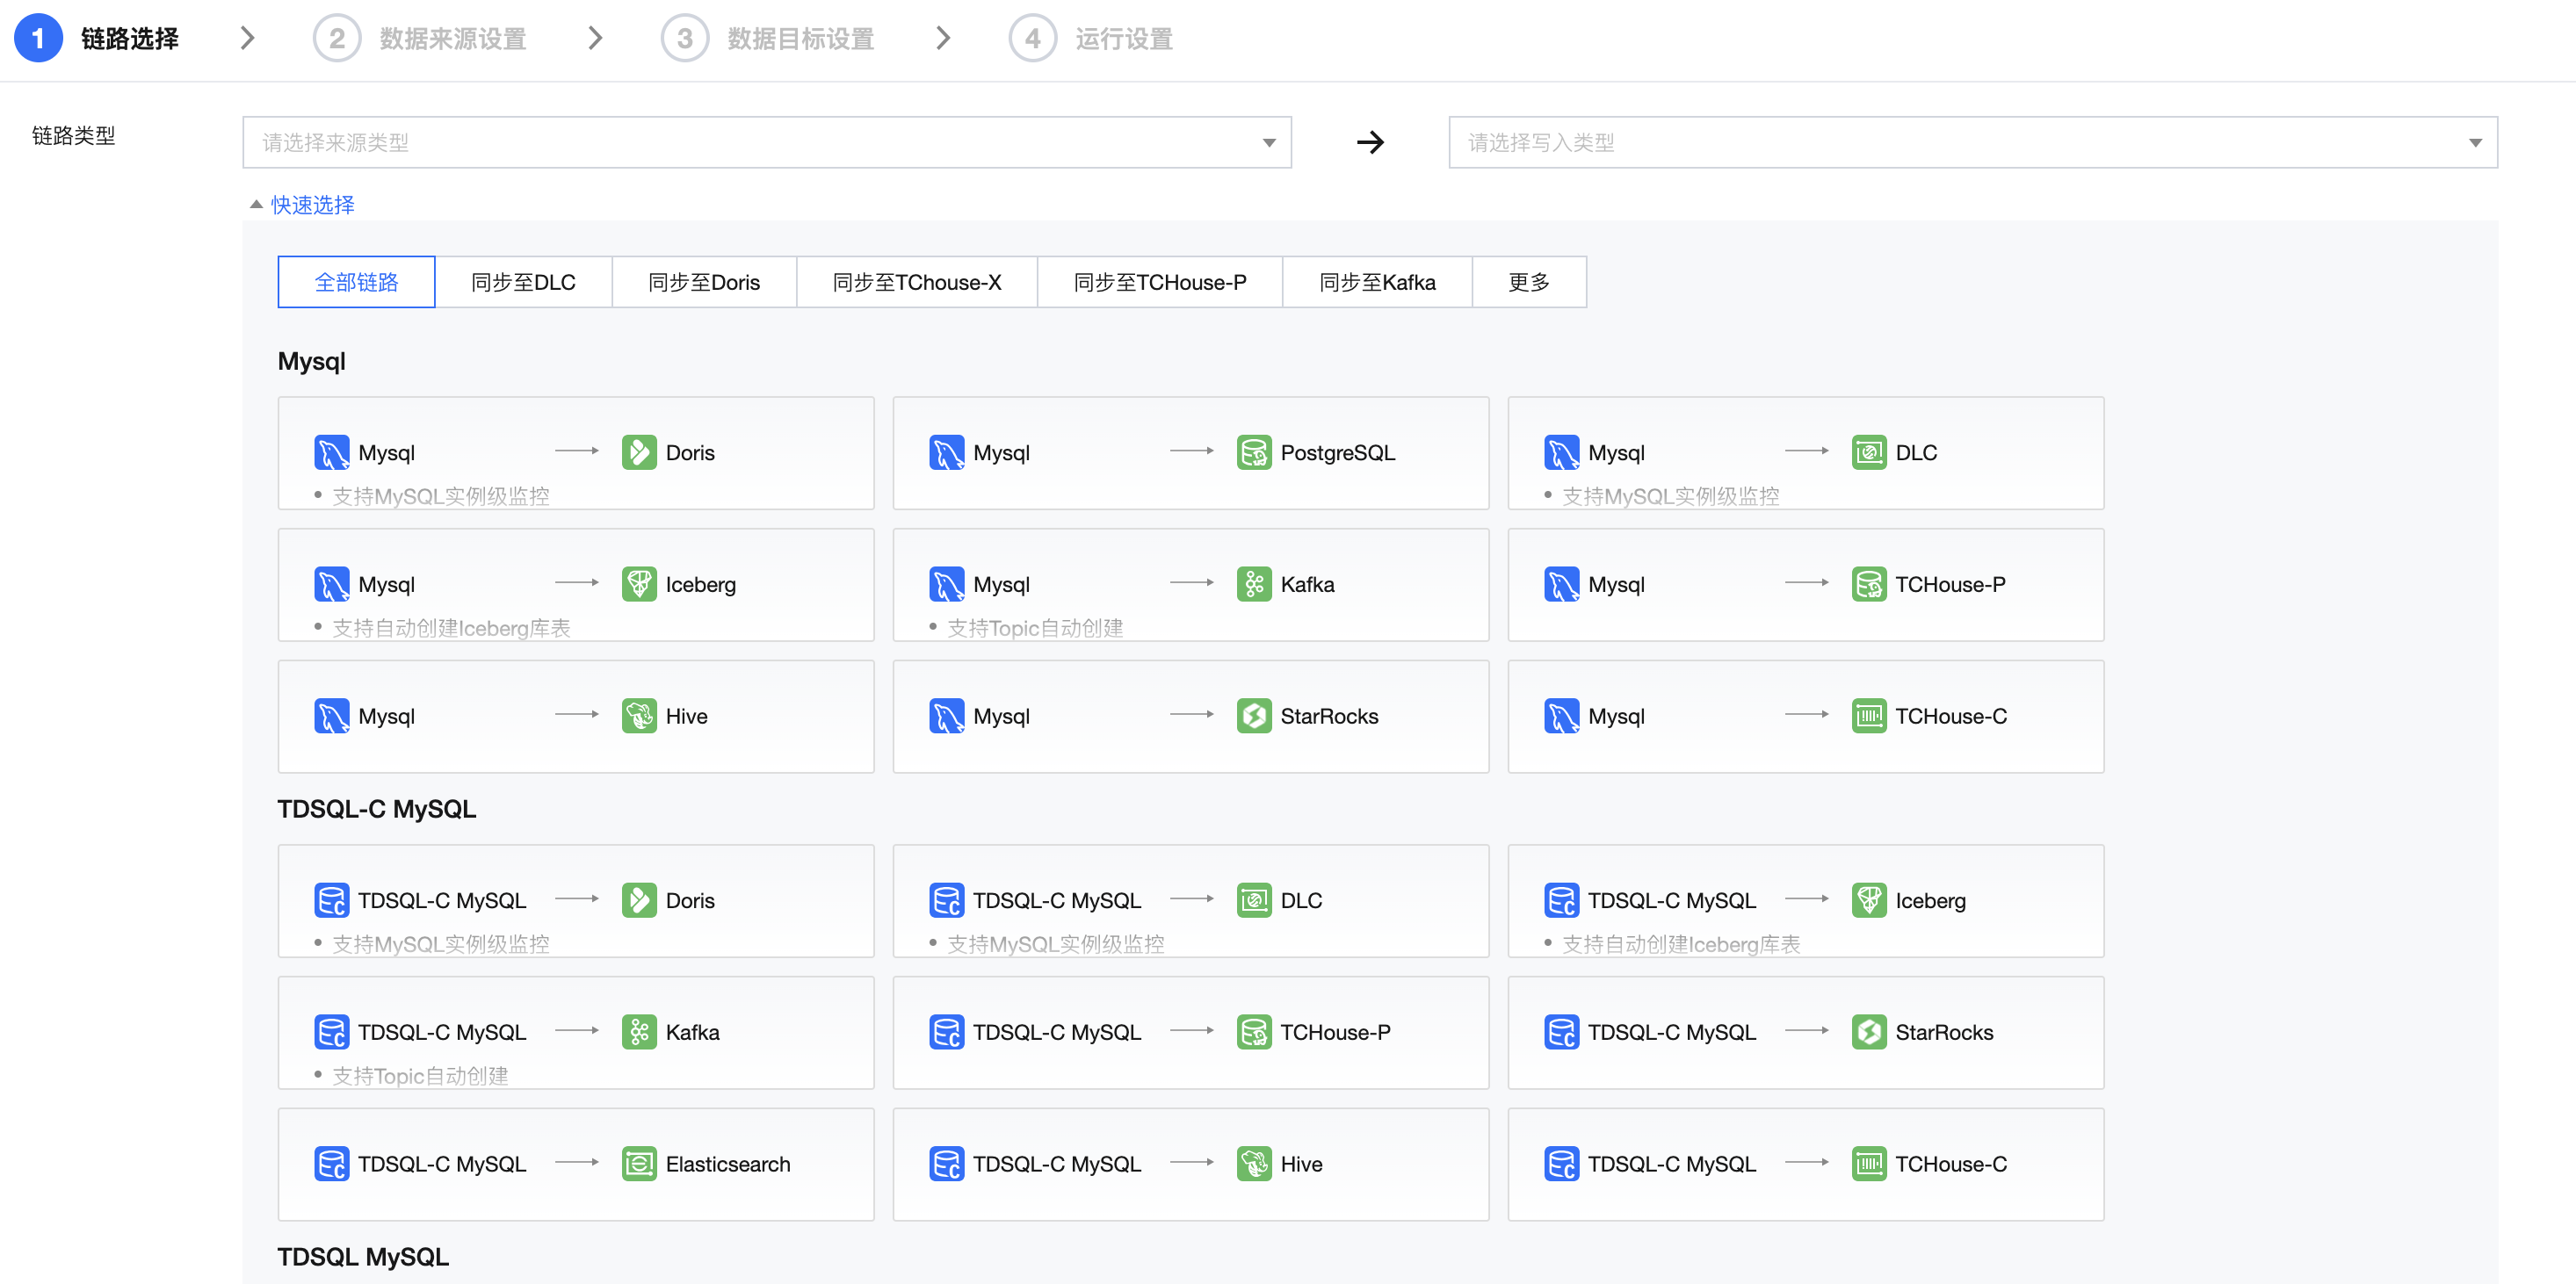Click the PostgreSQL target icon
2576x1284 pixels.
coord(1253,452)
